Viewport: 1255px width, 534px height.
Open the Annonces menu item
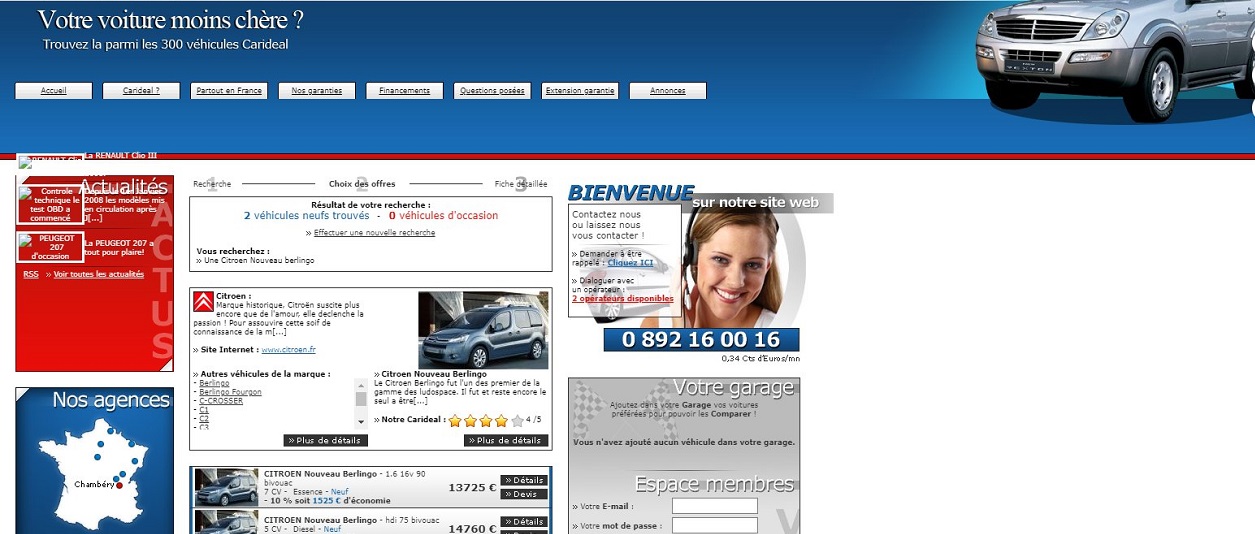[x=668, y=91]
